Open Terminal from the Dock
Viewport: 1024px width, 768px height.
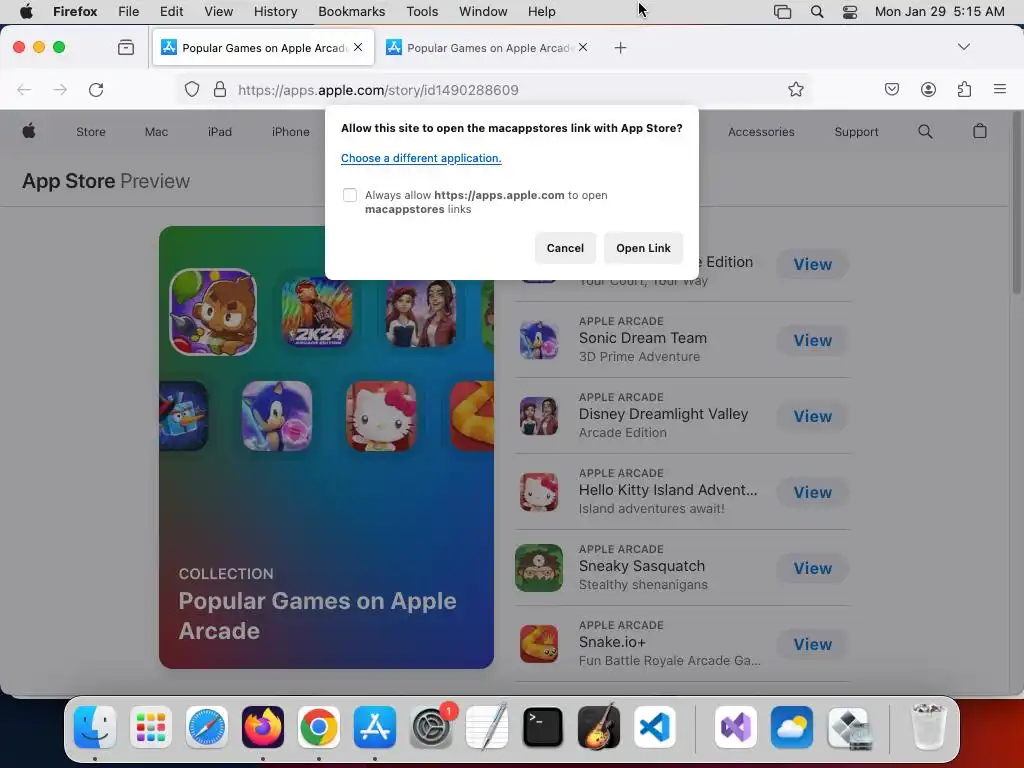543,727
